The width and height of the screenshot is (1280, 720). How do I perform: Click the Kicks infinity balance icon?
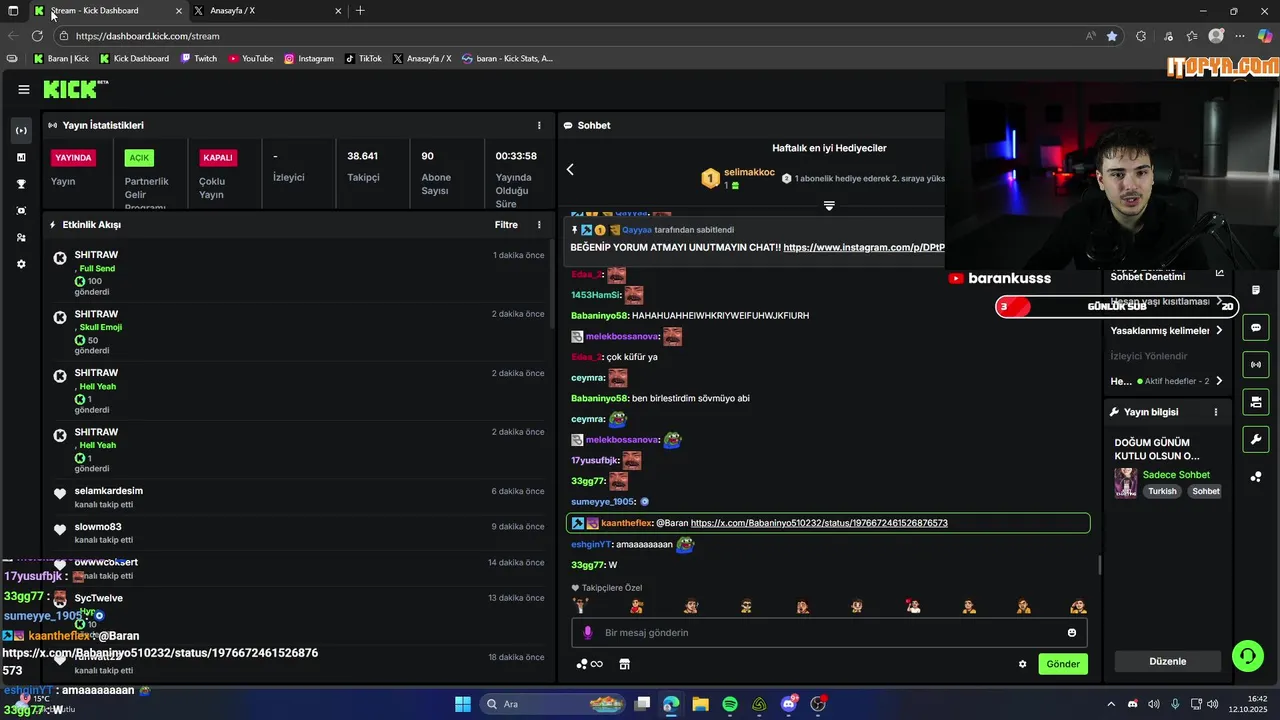click(x=590, y=664)
